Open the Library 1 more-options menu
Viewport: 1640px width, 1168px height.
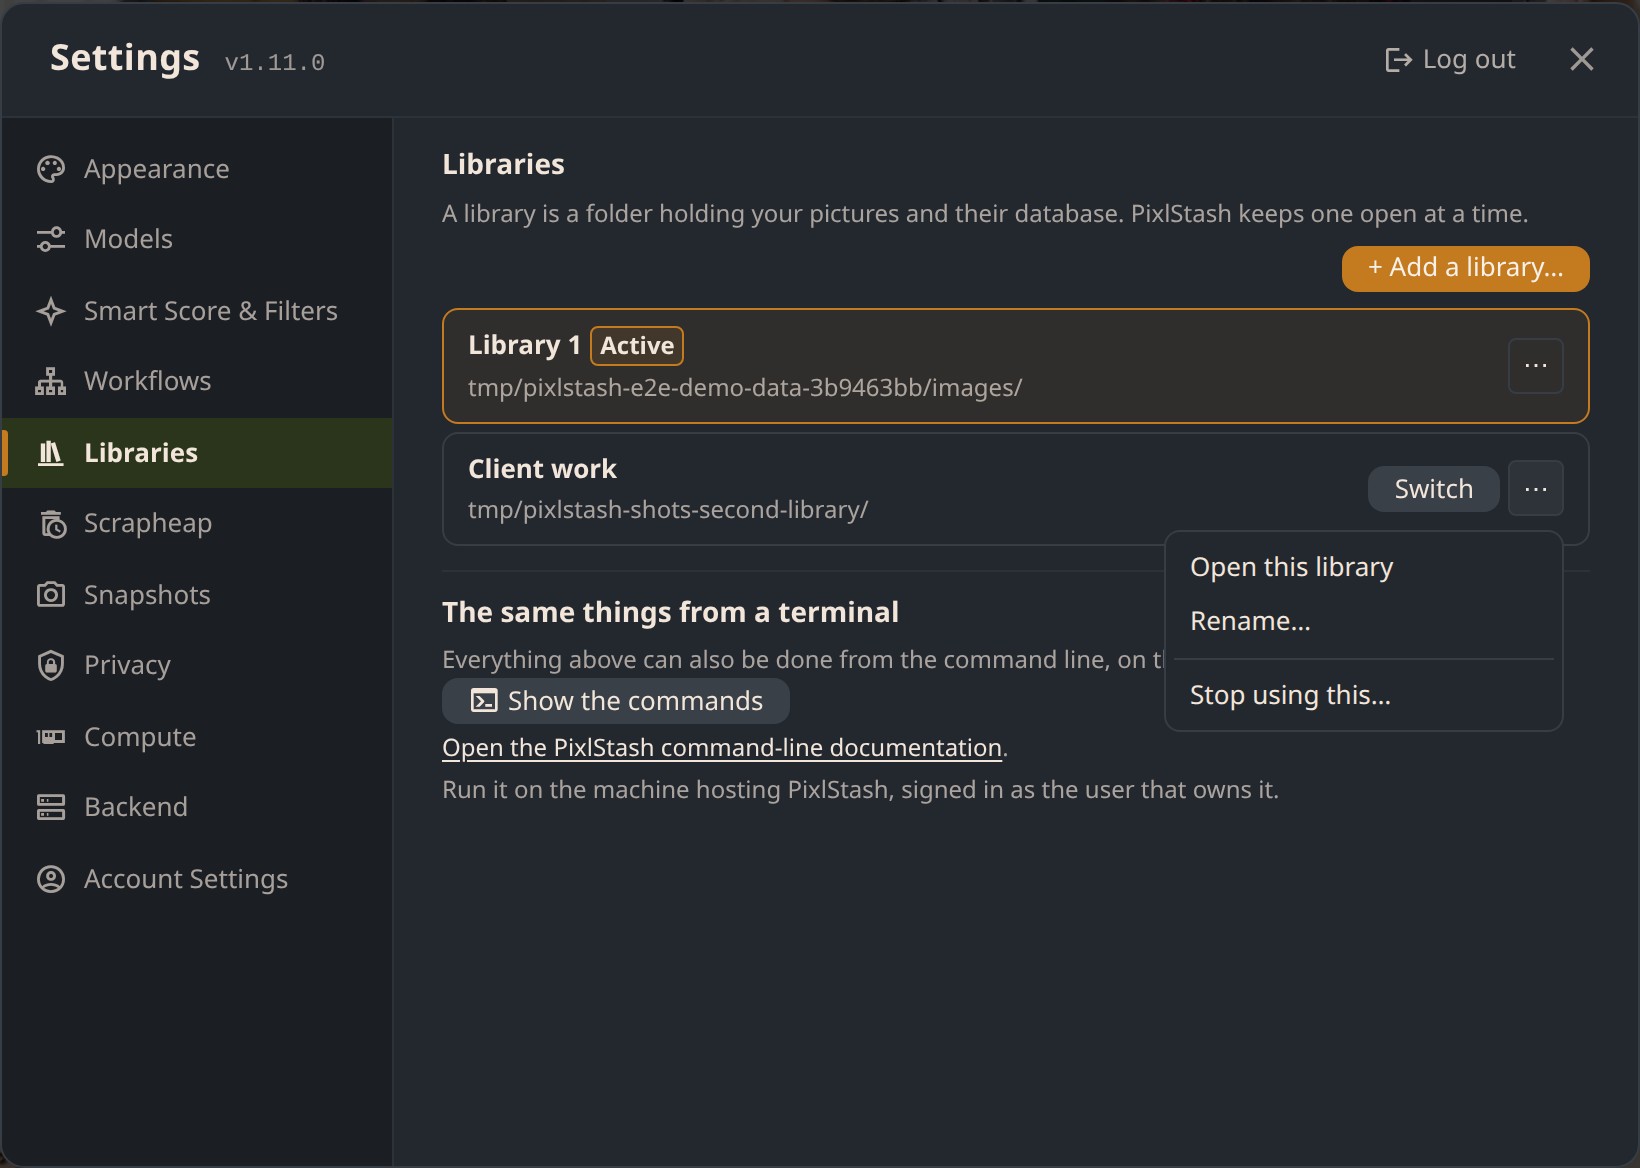pos(1536,366)
